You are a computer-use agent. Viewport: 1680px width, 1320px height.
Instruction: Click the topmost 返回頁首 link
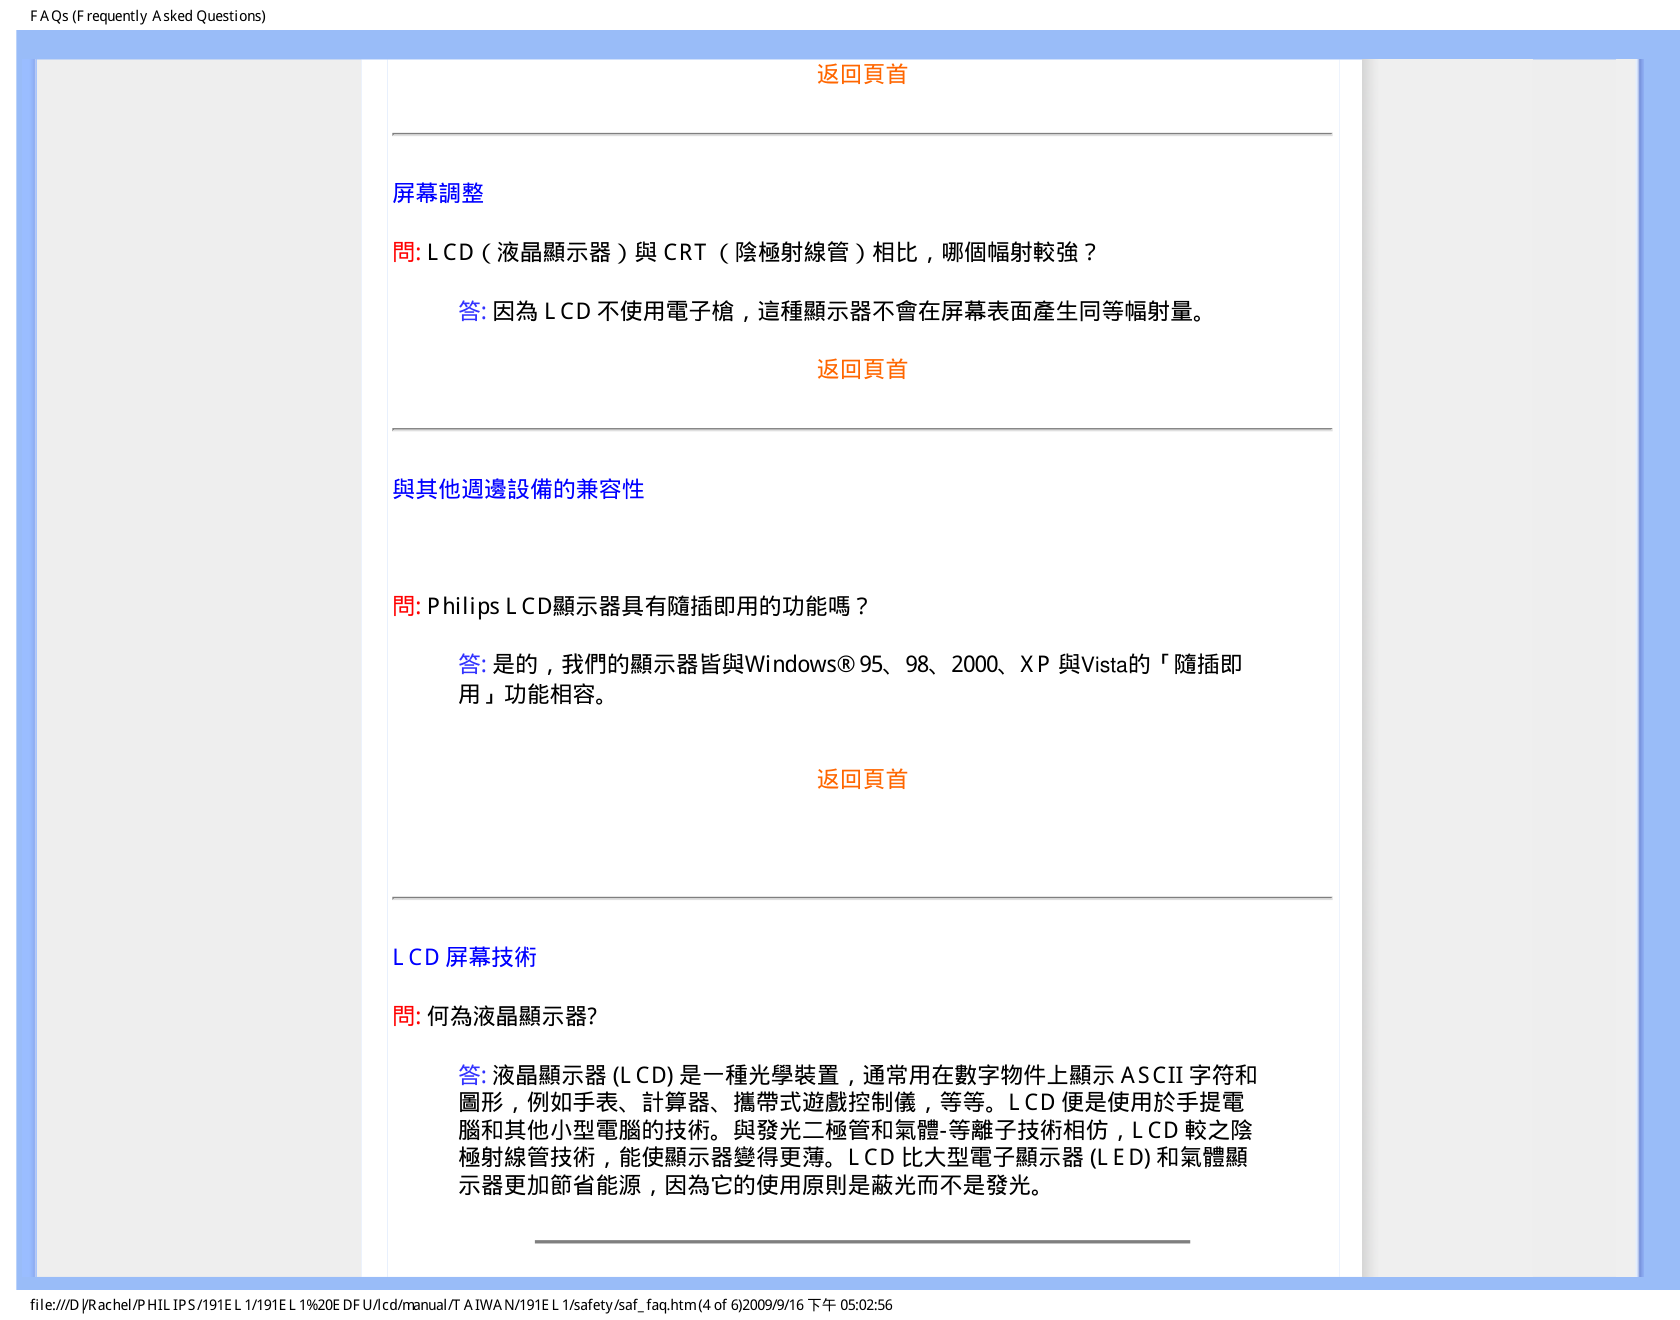point(861,74)
